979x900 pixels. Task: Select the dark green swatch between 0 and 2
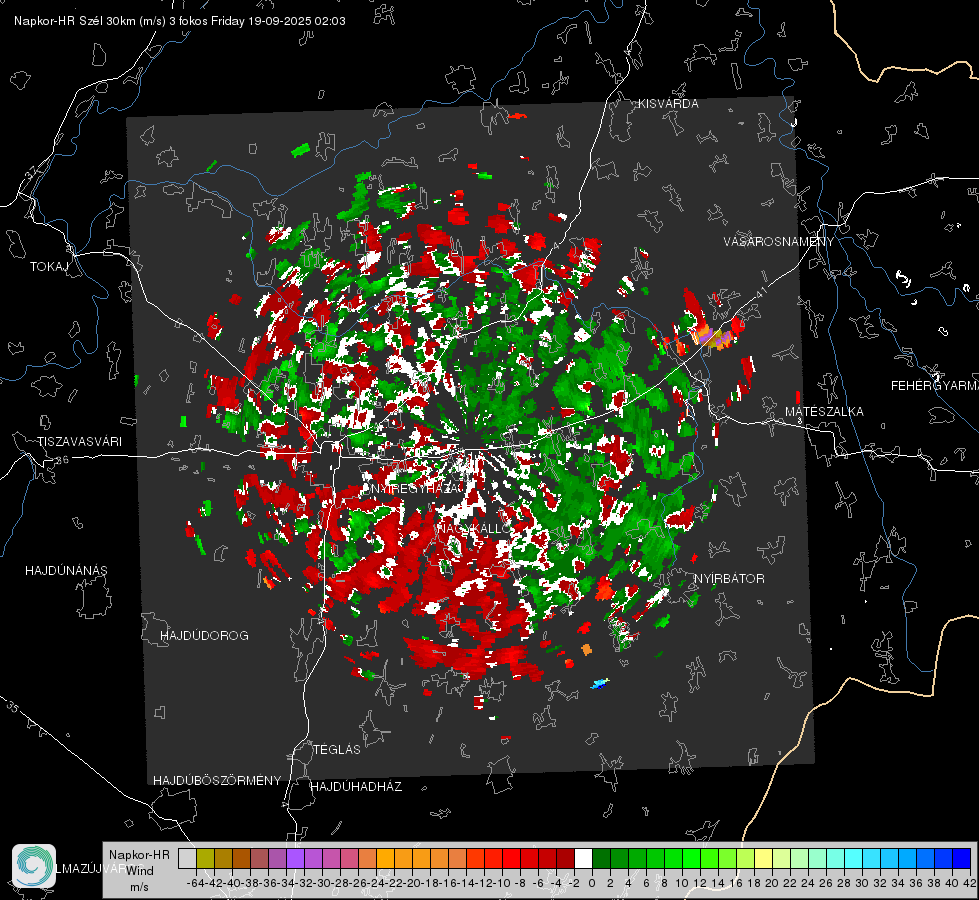point(601,858)
